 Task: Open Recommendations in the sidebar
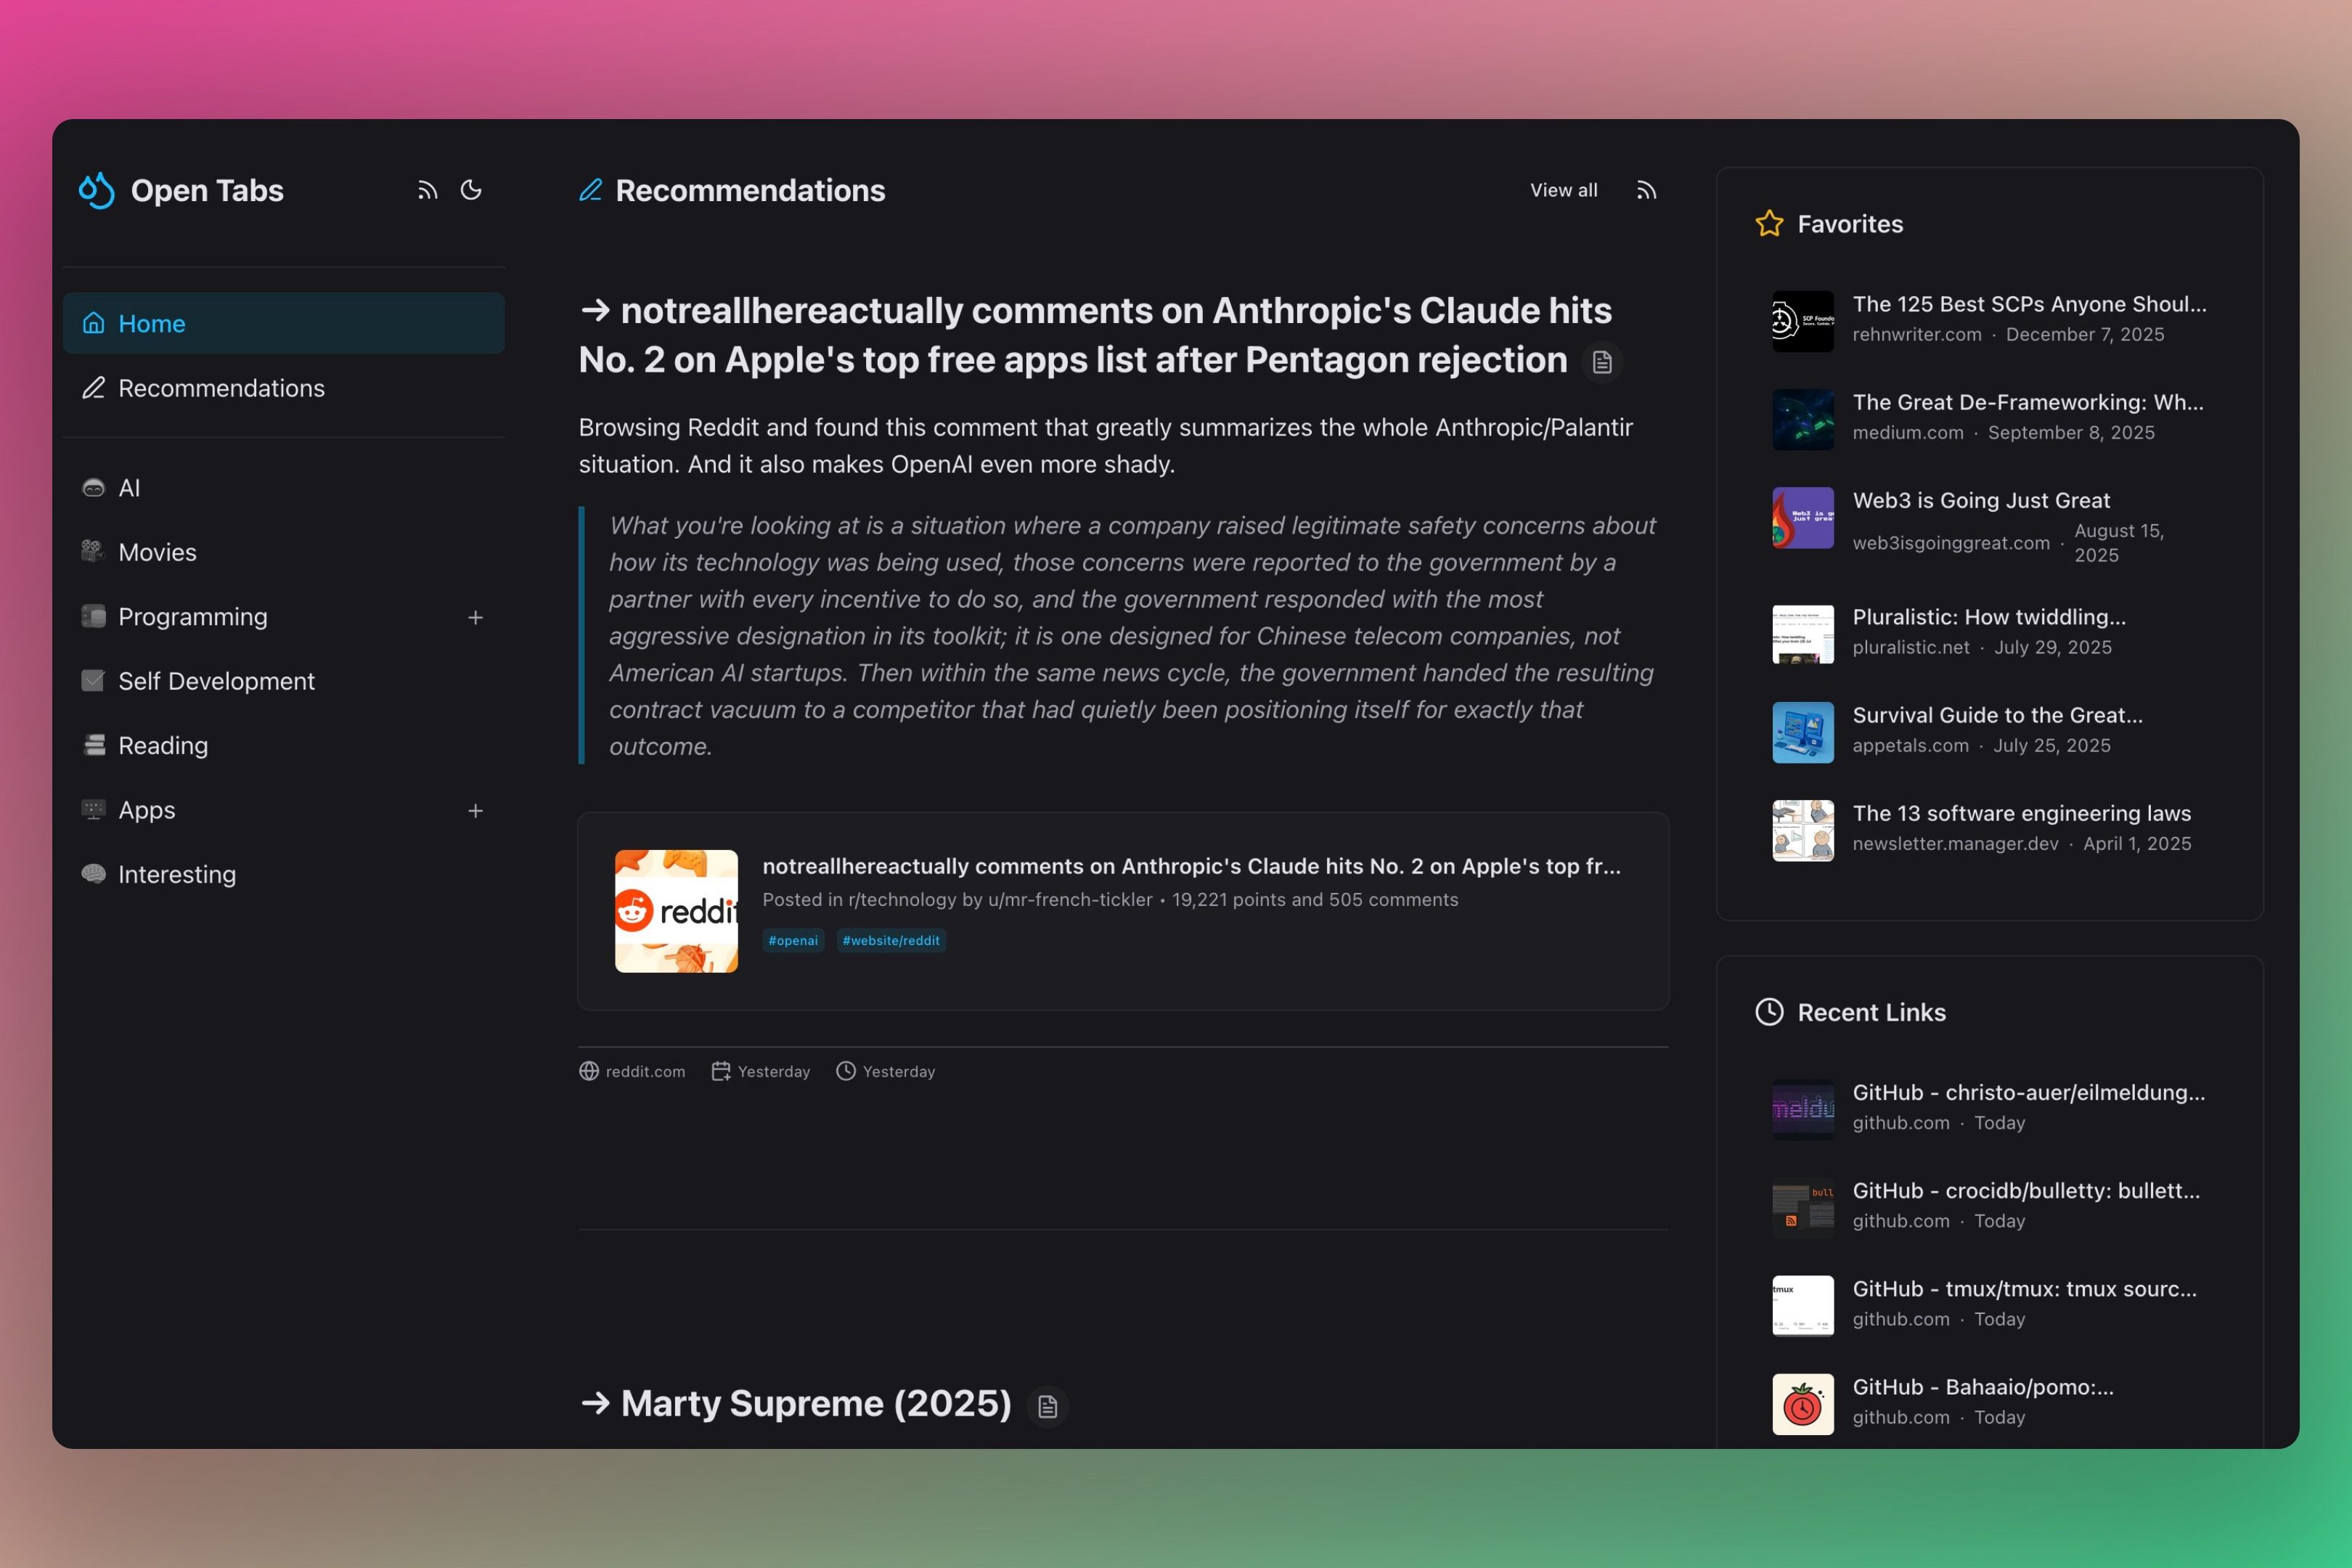[221, 388]
